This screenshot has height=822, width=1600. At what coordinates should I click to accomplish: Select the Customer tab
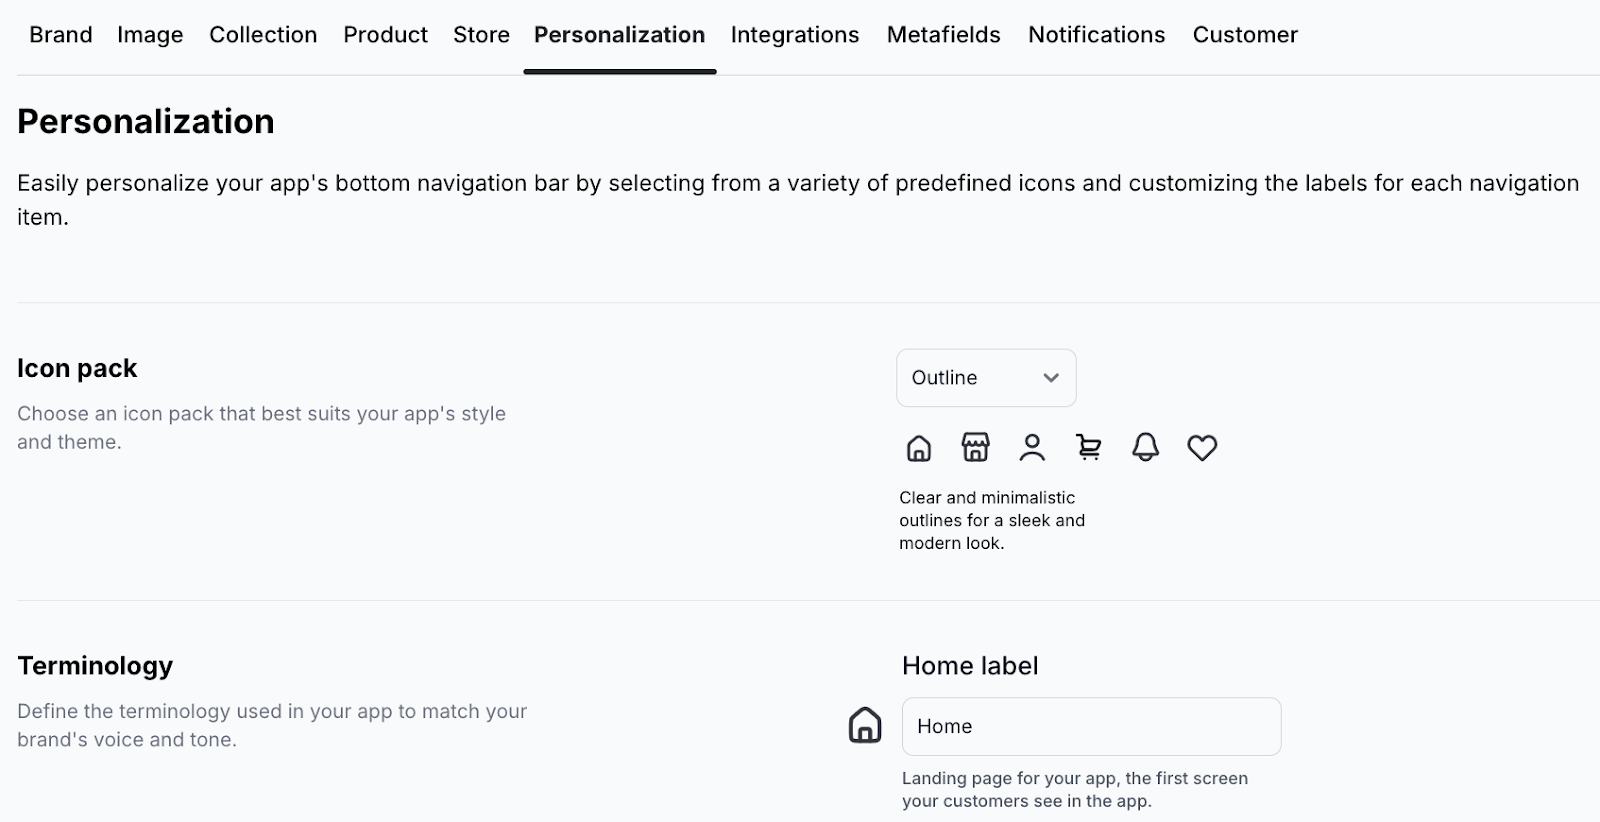[x=1245, y=35]
